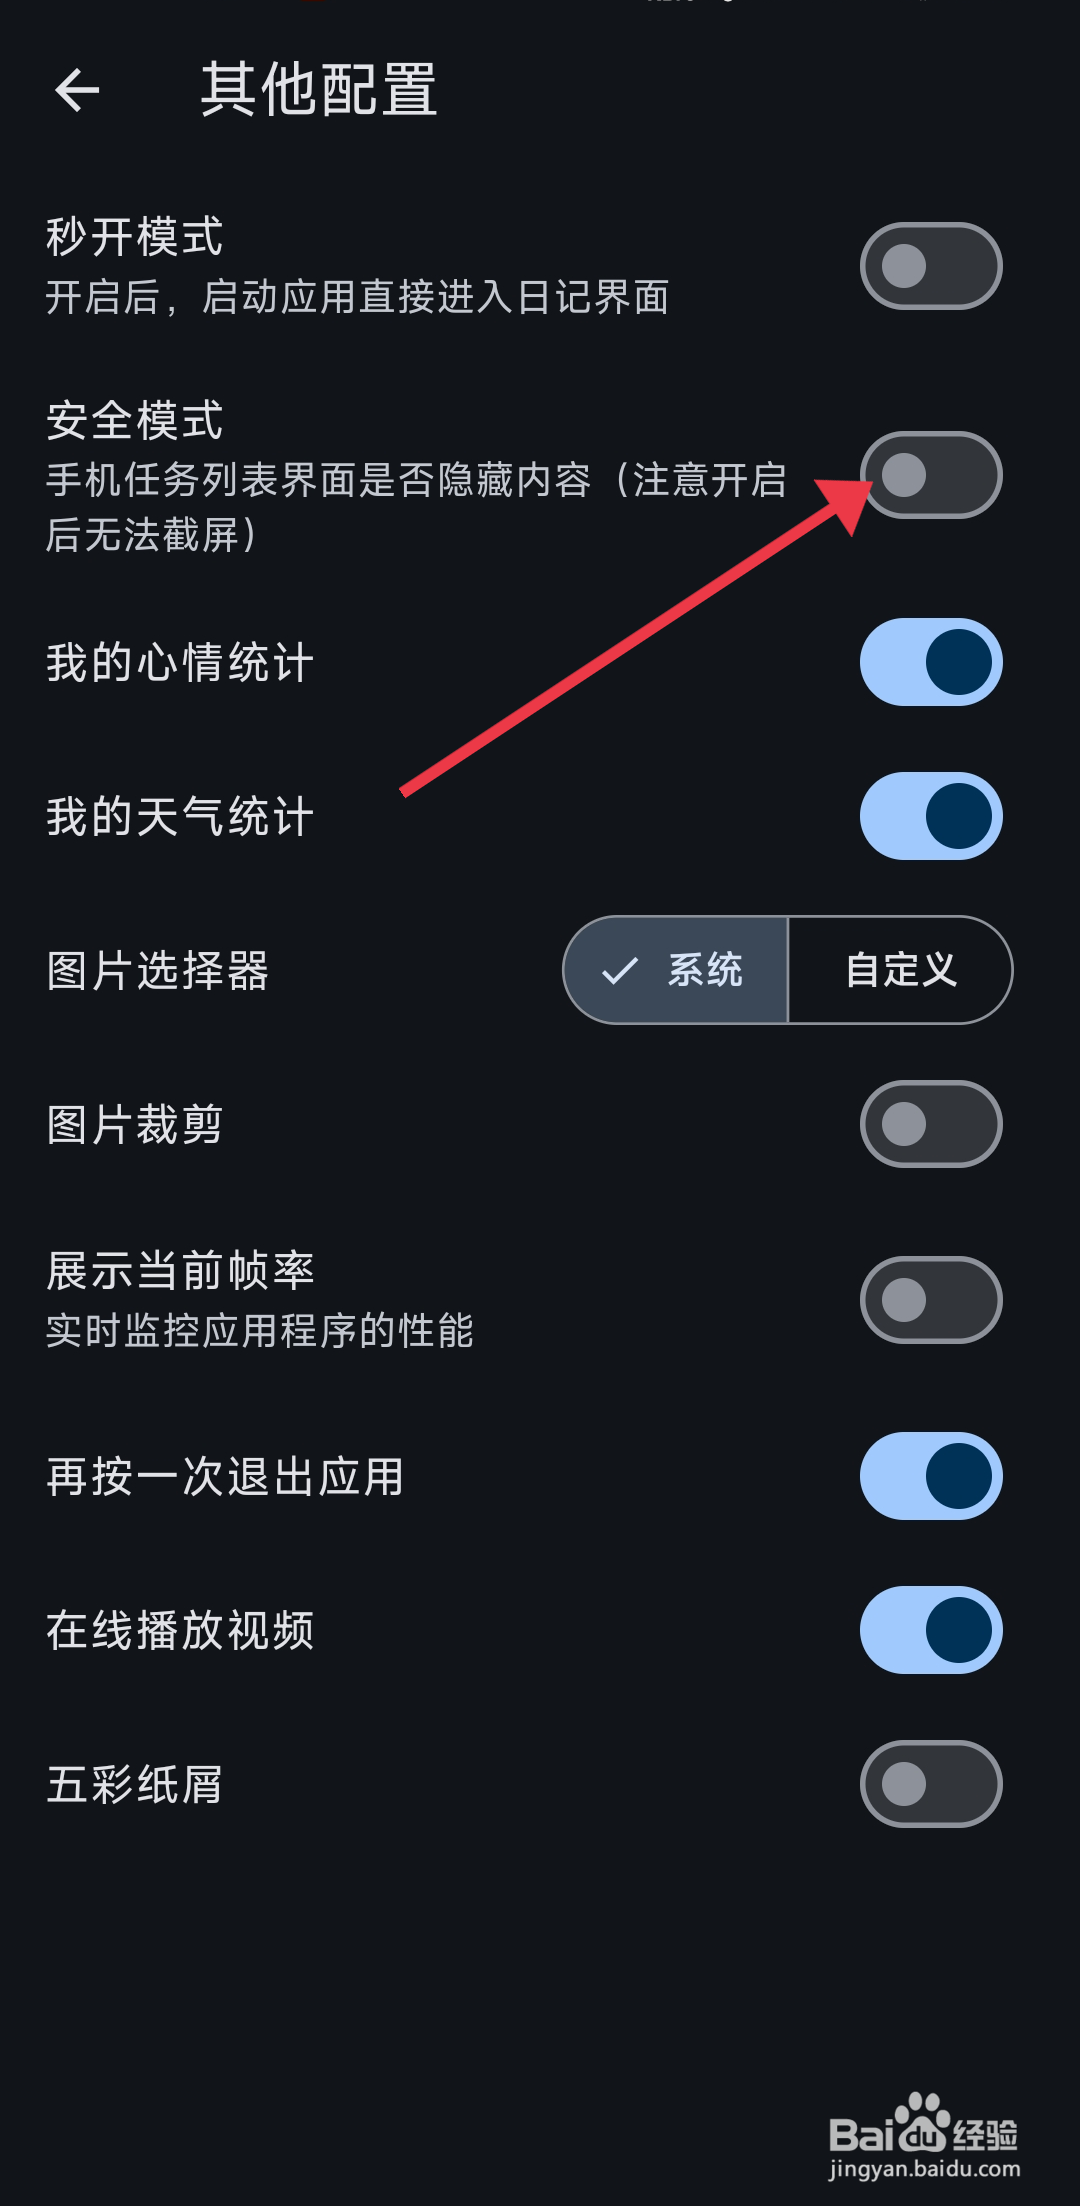Image resolution: width=1080 pixels, height=2206 pixels.
Task: Tap the back arrow icon
Action: click(77, 90)
